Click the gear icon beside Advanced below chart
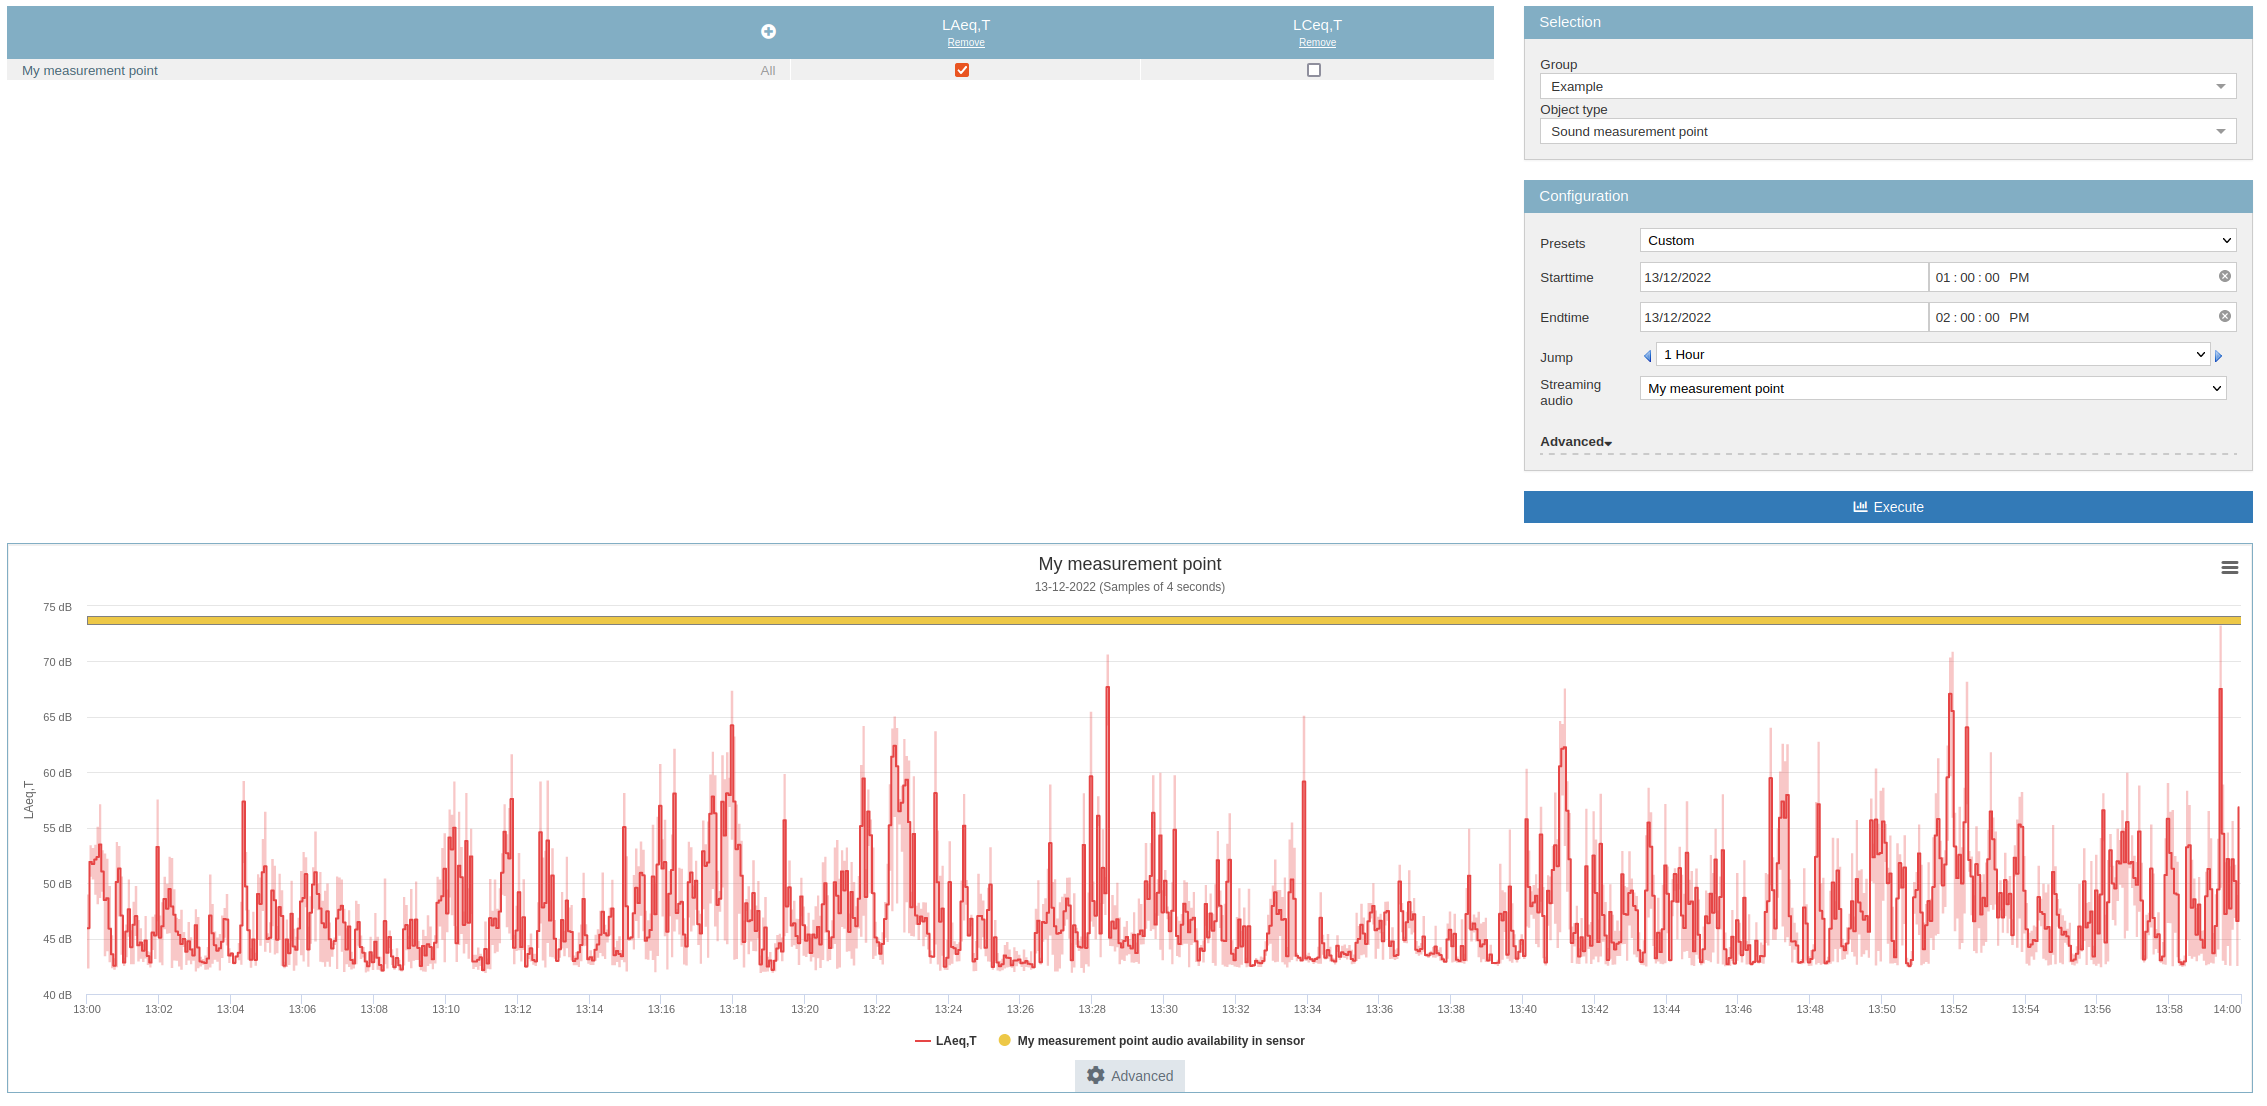This screenshot has width=2267, height=1106. 1096,1075
